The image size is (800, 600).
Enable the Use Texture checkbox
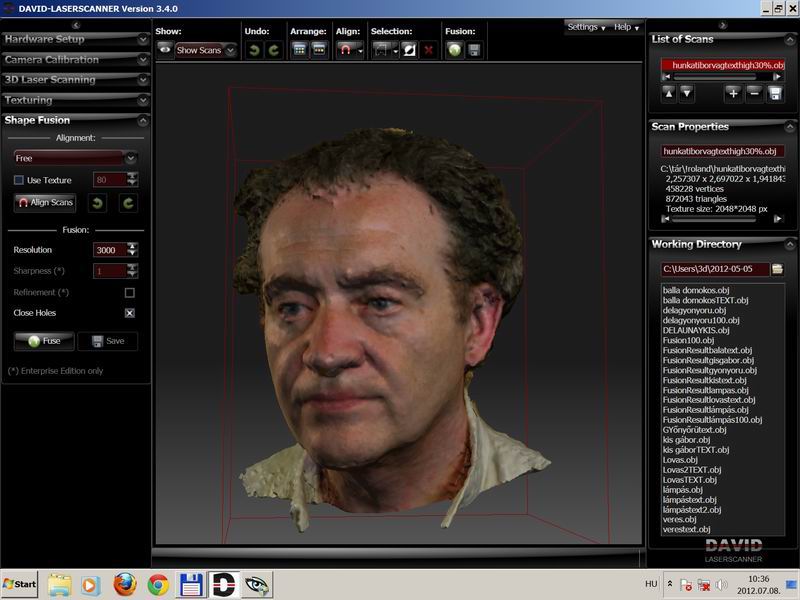tap(19, 180)
